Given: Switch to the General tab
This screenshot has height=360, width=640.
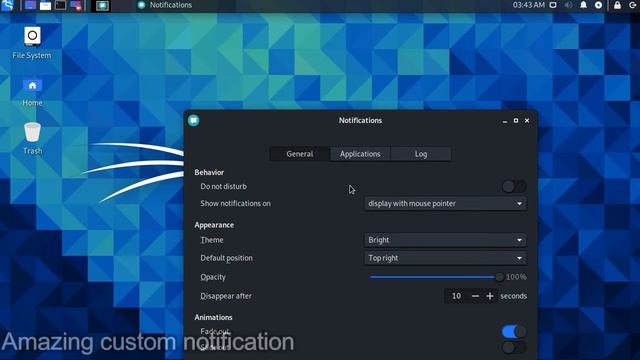Looking at the screenshot, I should pos(300,154).
